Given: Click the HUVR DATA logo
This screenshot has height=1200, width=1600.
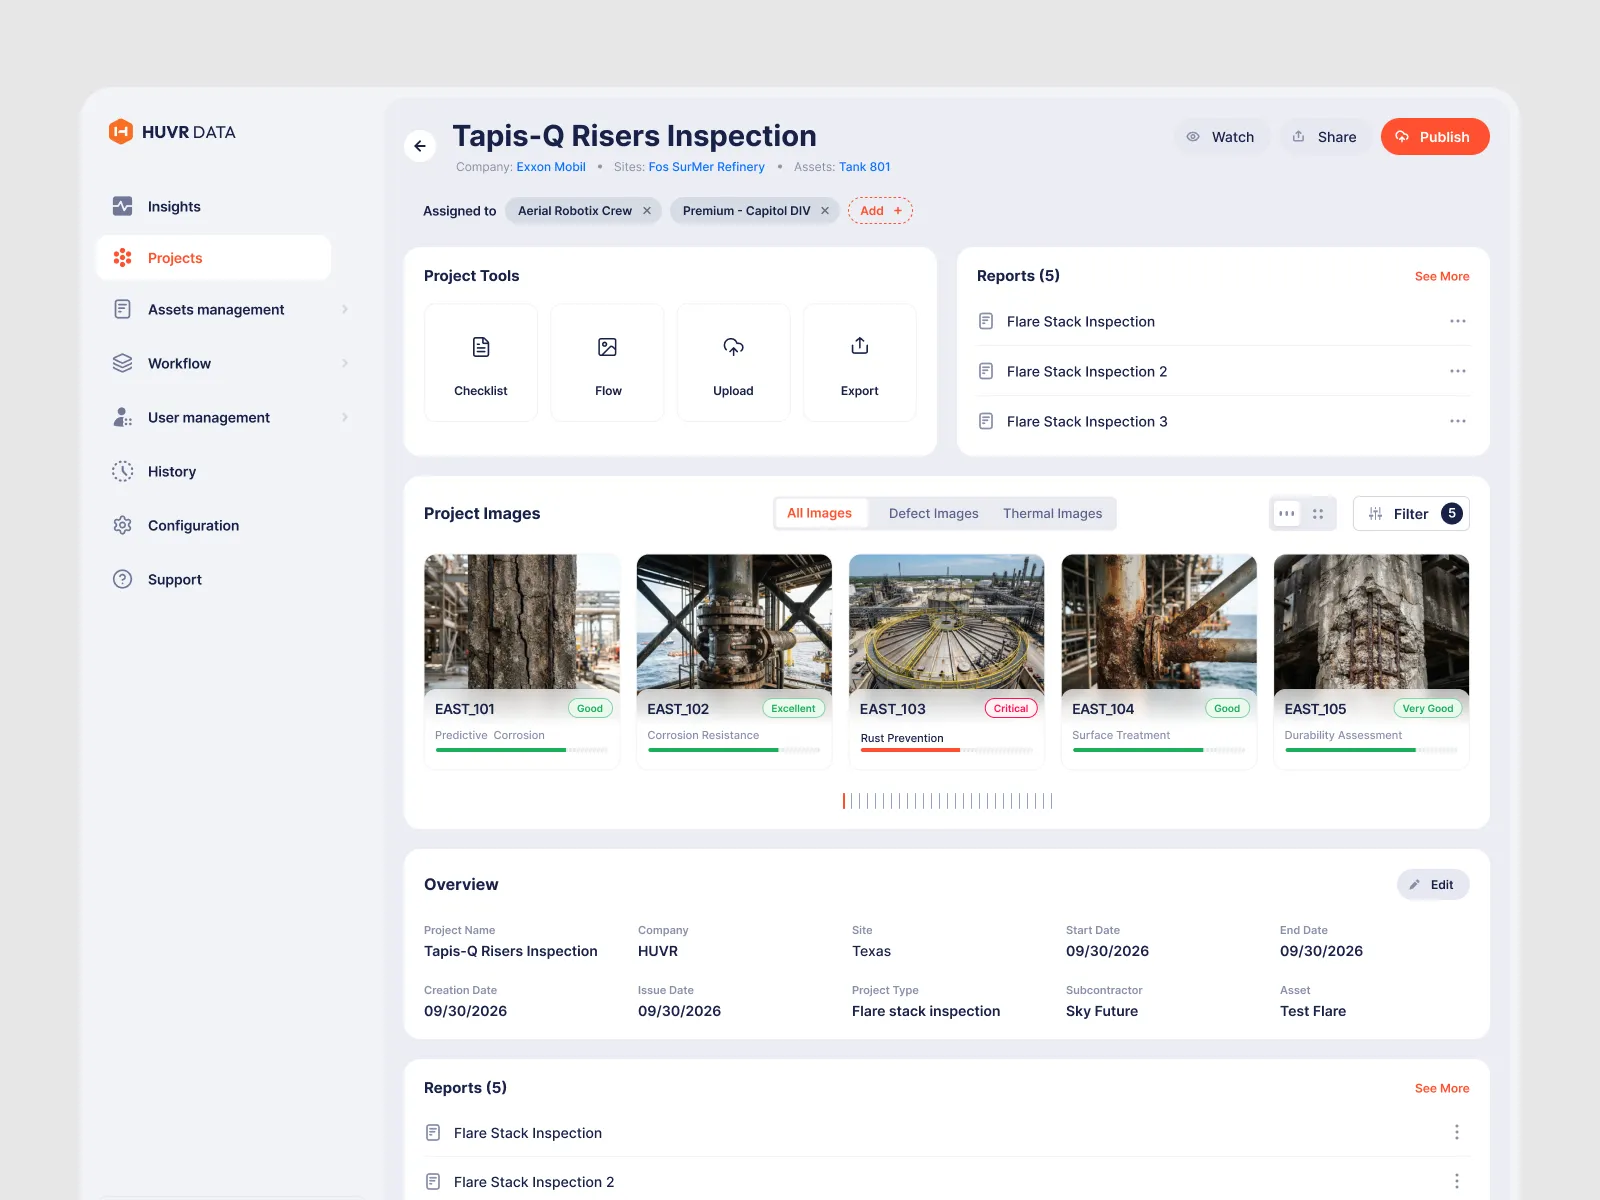Looking at the screenshot, I should [172, 132].
